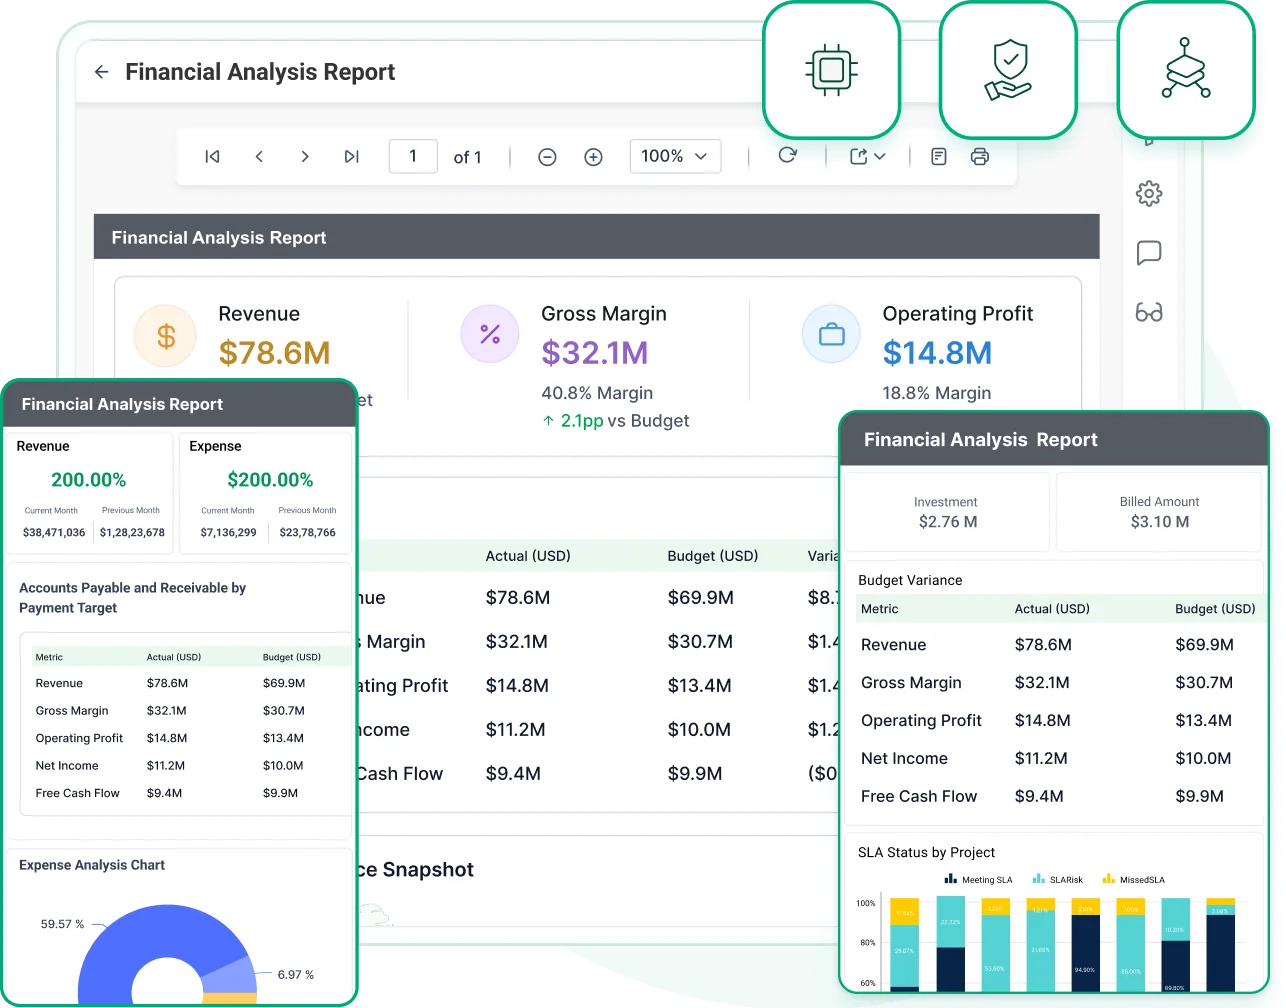Jump to the last page
Screen dimensions: 1286x1008
[x=351, y=156]
